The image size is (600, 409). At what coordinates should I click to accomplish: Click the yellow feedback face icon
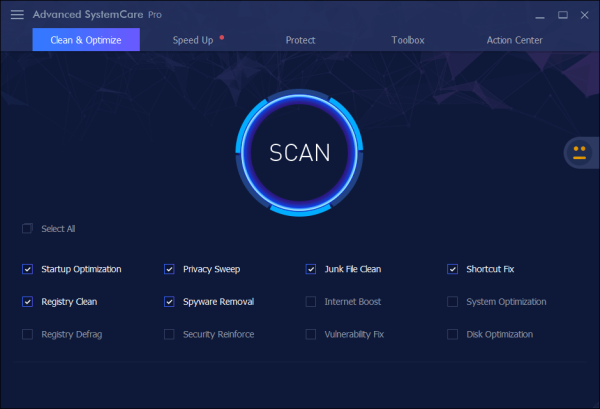click(x=579, y=153)
